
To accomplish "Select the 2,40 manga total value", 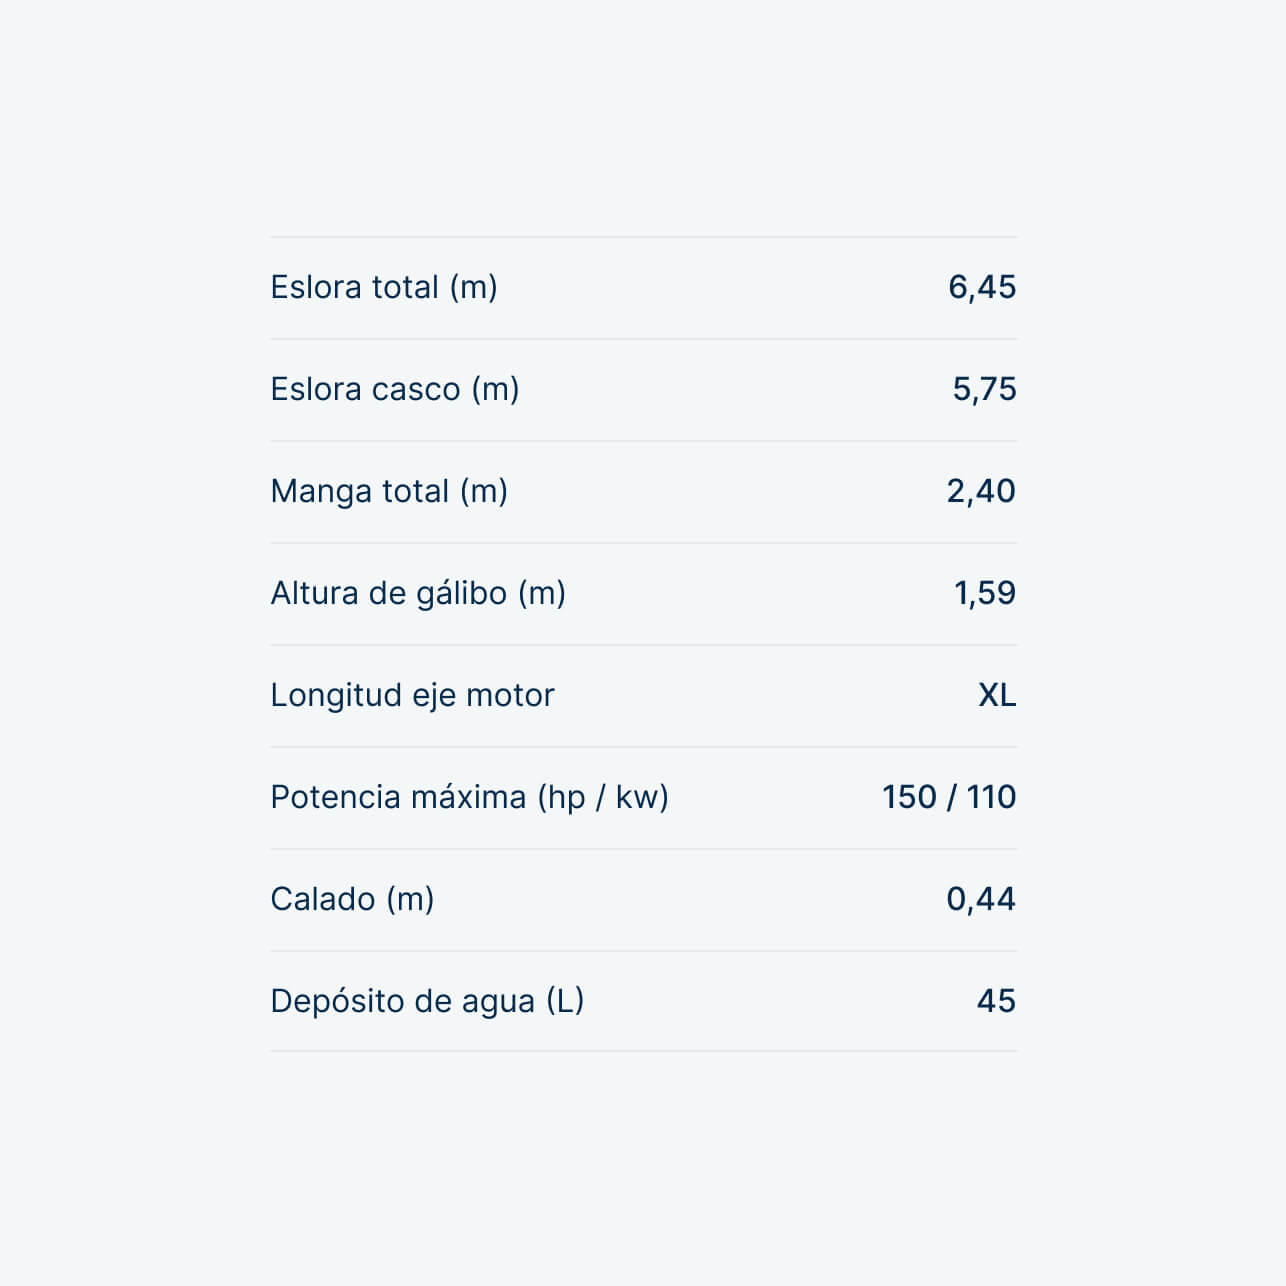I will pos(981,491).
